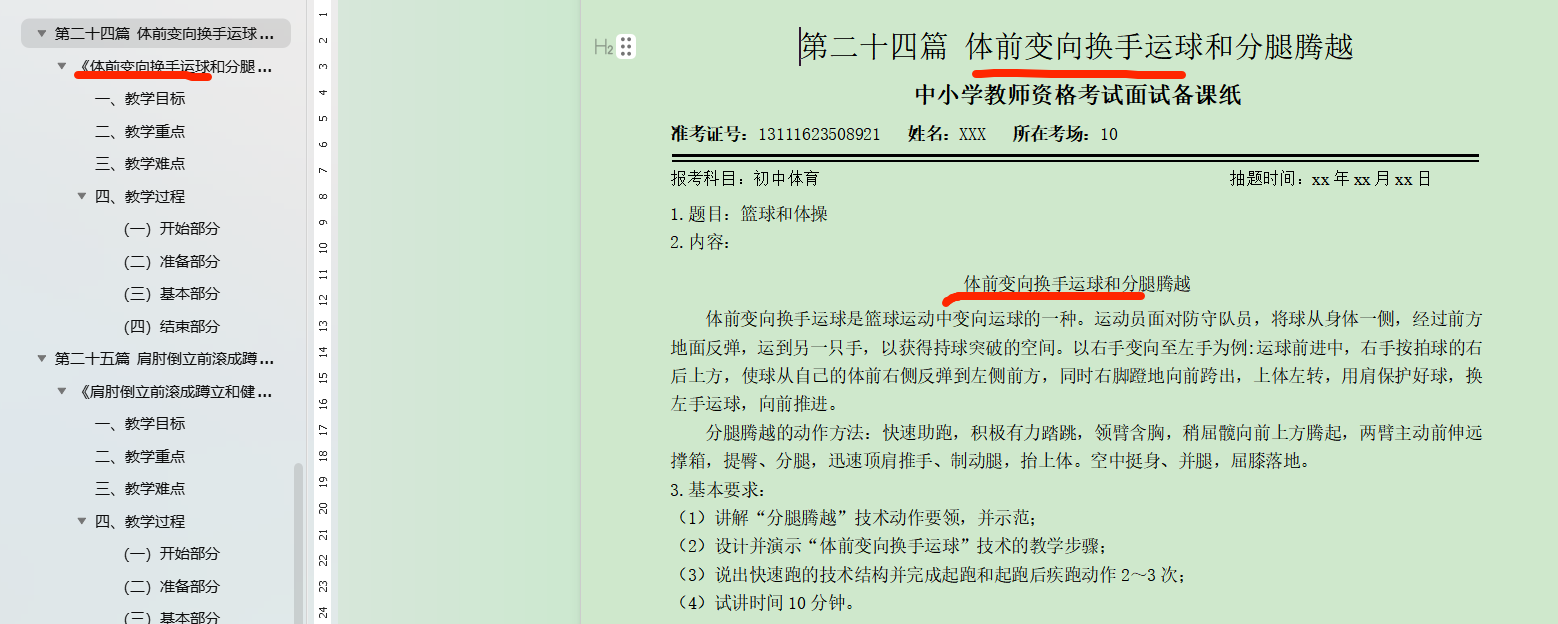1558x624 pixels.
Task: Go to (四) 结束部分 in the outline
Action: 171,326
